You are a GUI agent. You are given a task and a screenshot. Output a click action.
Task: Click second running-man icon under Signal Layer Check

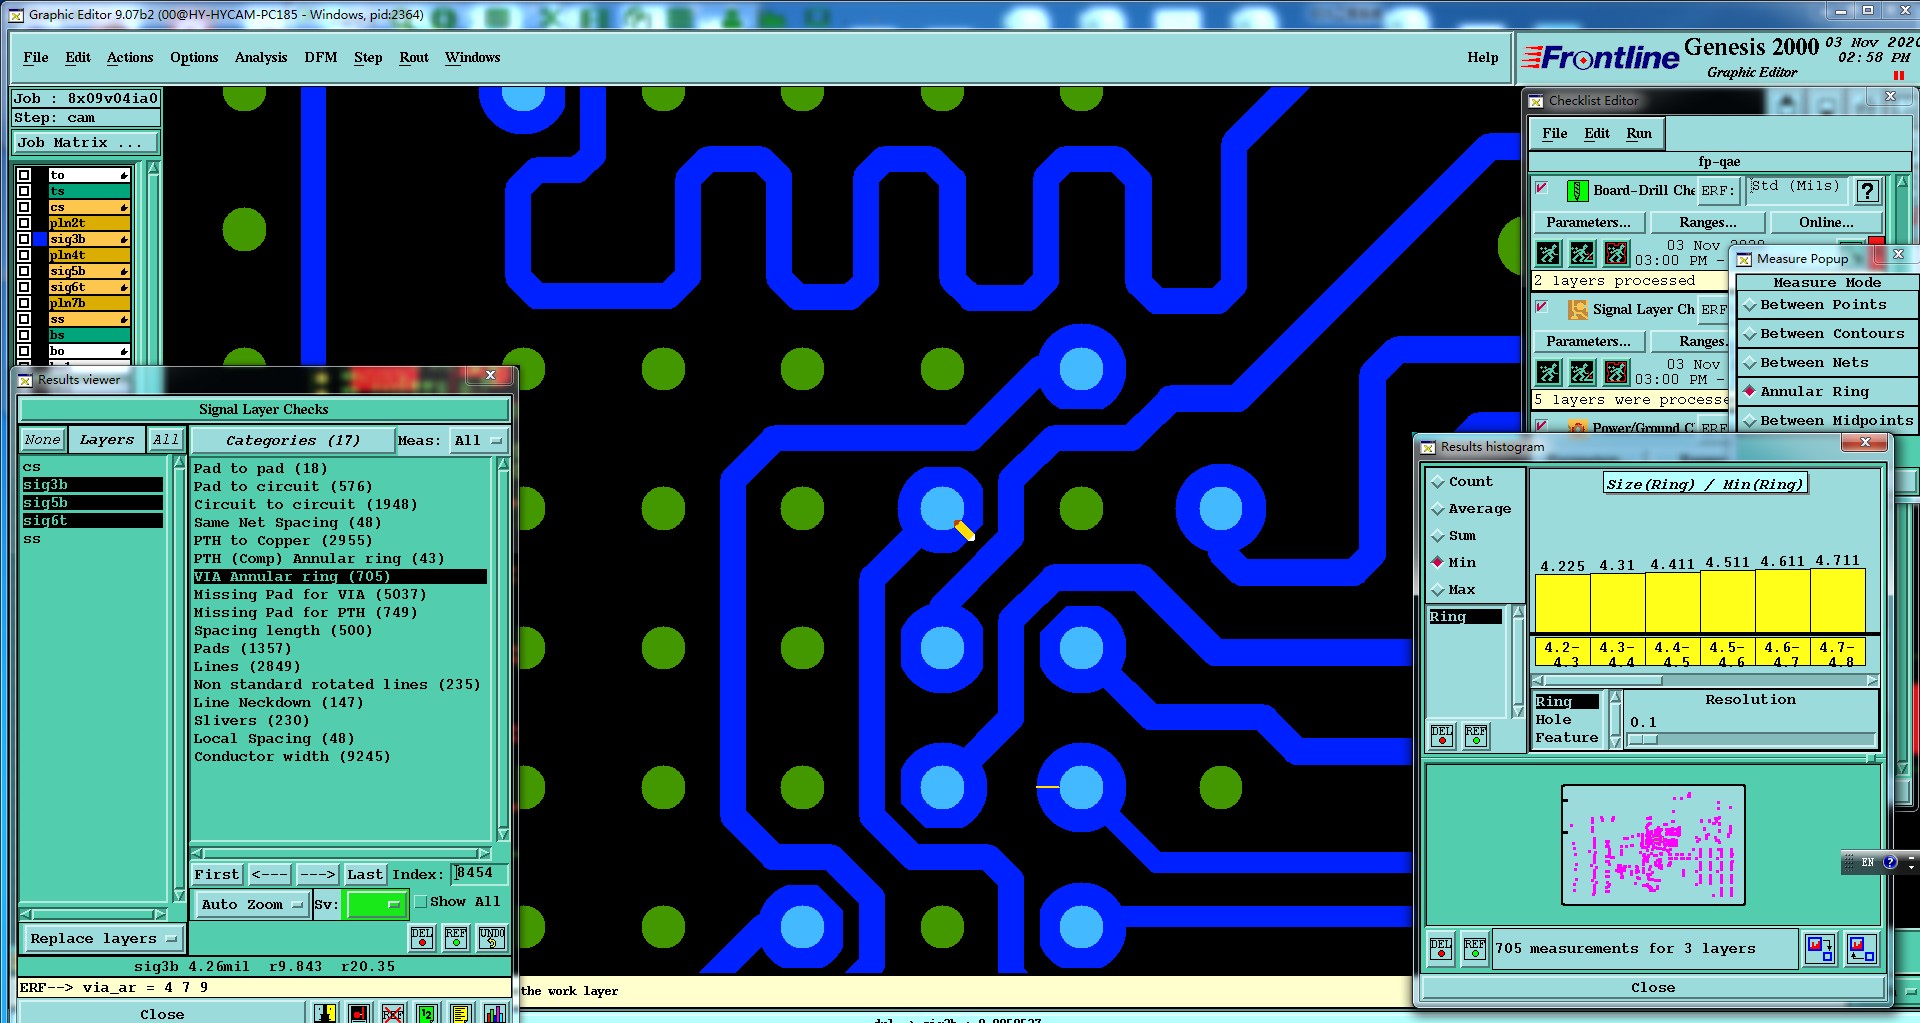[x=1582, y=373]
